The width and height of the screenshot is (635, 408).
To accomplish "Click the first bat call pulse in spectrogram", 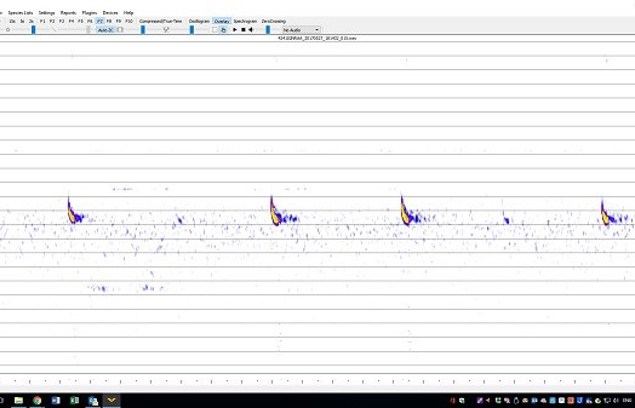I will 72,212.
